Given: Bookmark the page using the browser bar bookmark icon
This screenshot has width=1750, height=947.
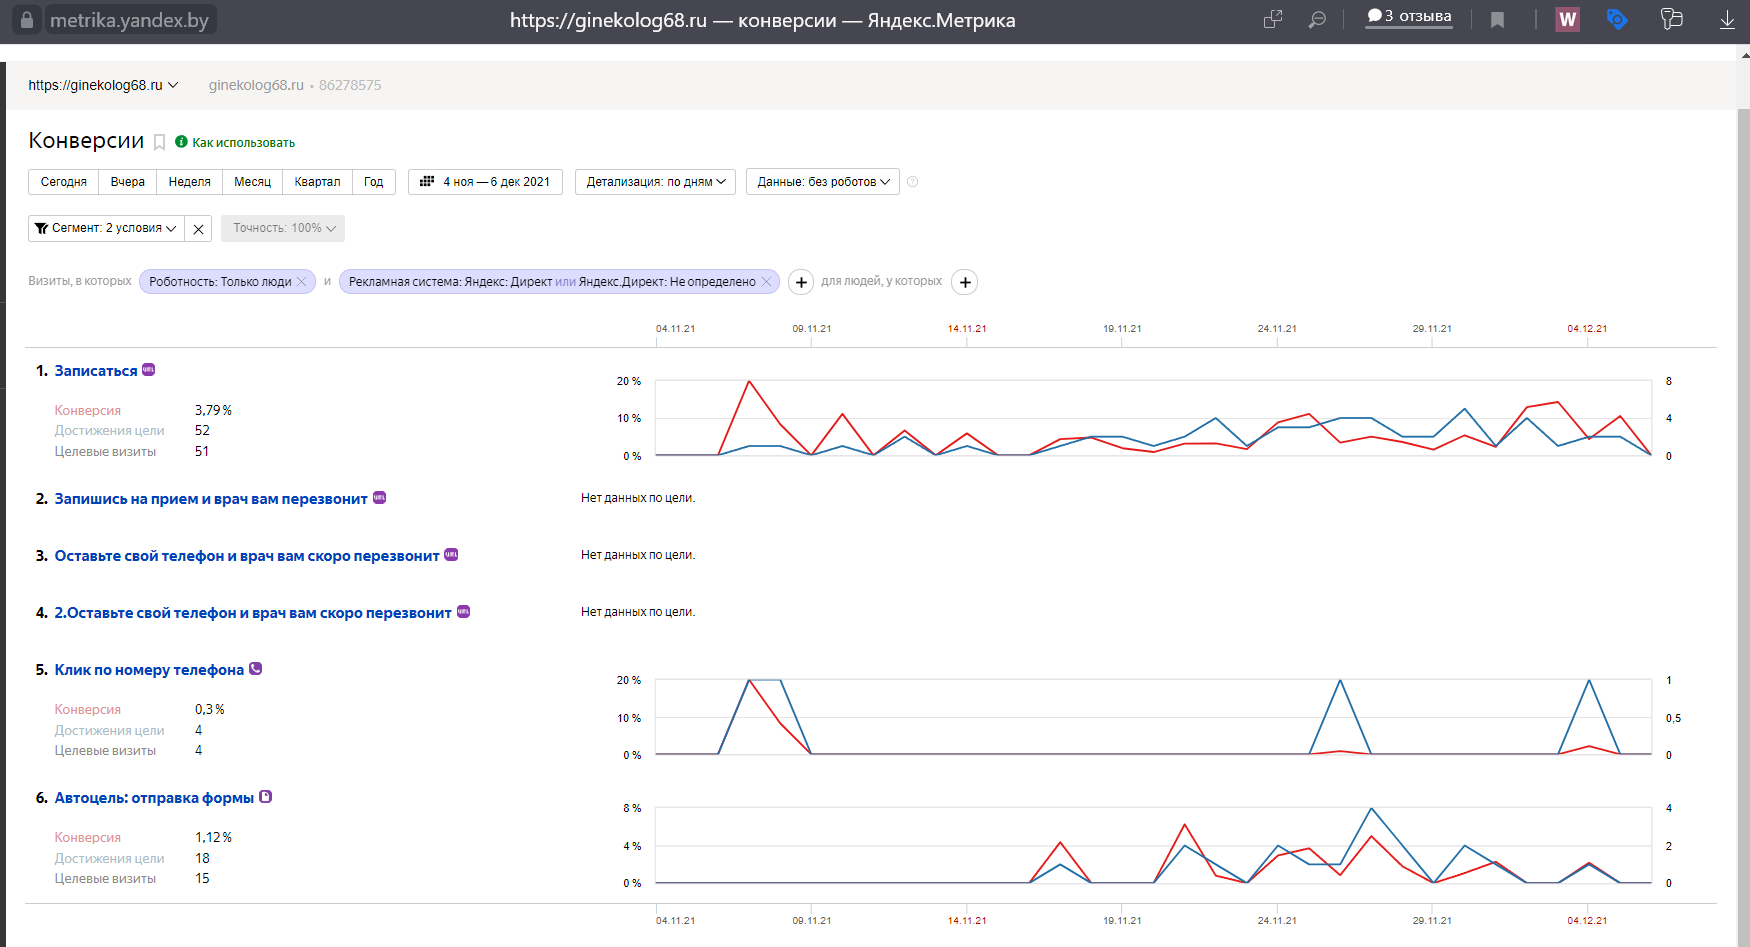Looking at the screenshot, I should 1497,20.
